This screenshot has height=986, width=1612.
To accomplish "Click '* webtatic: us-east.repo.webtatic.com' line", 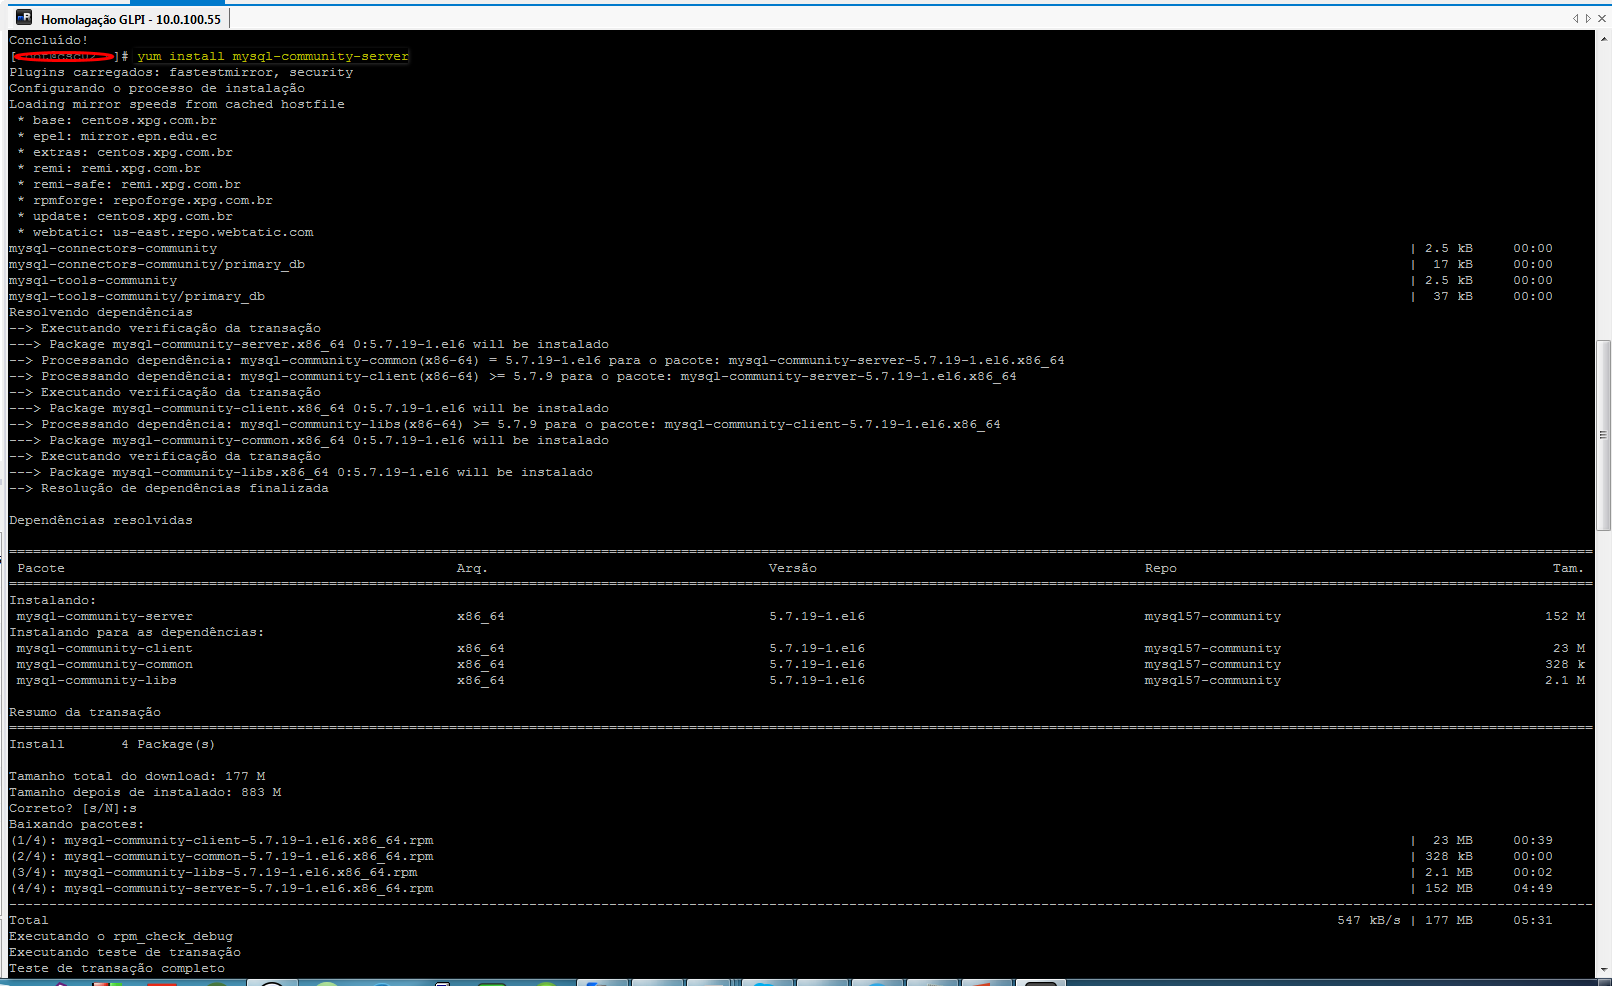I will click(x=165, y=232).
